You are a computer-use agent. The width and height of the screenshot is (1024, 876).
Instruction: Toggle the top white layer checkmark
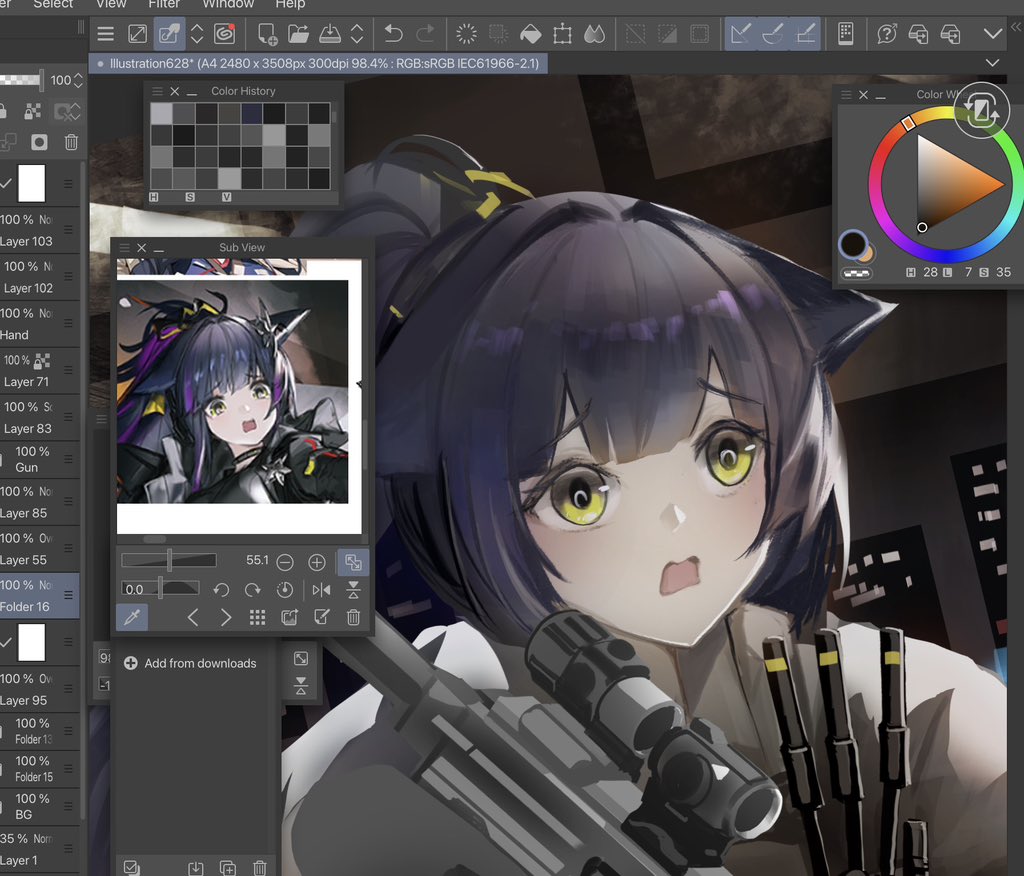6,184
